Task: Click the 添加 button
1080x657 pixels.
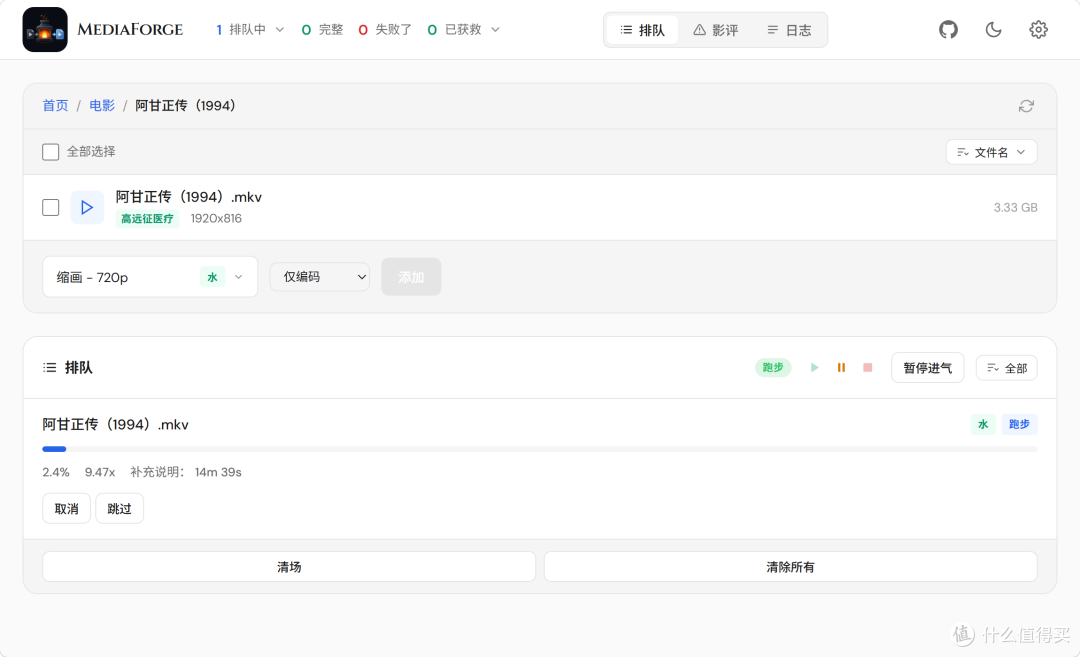Action: click(x=411, y=277)
